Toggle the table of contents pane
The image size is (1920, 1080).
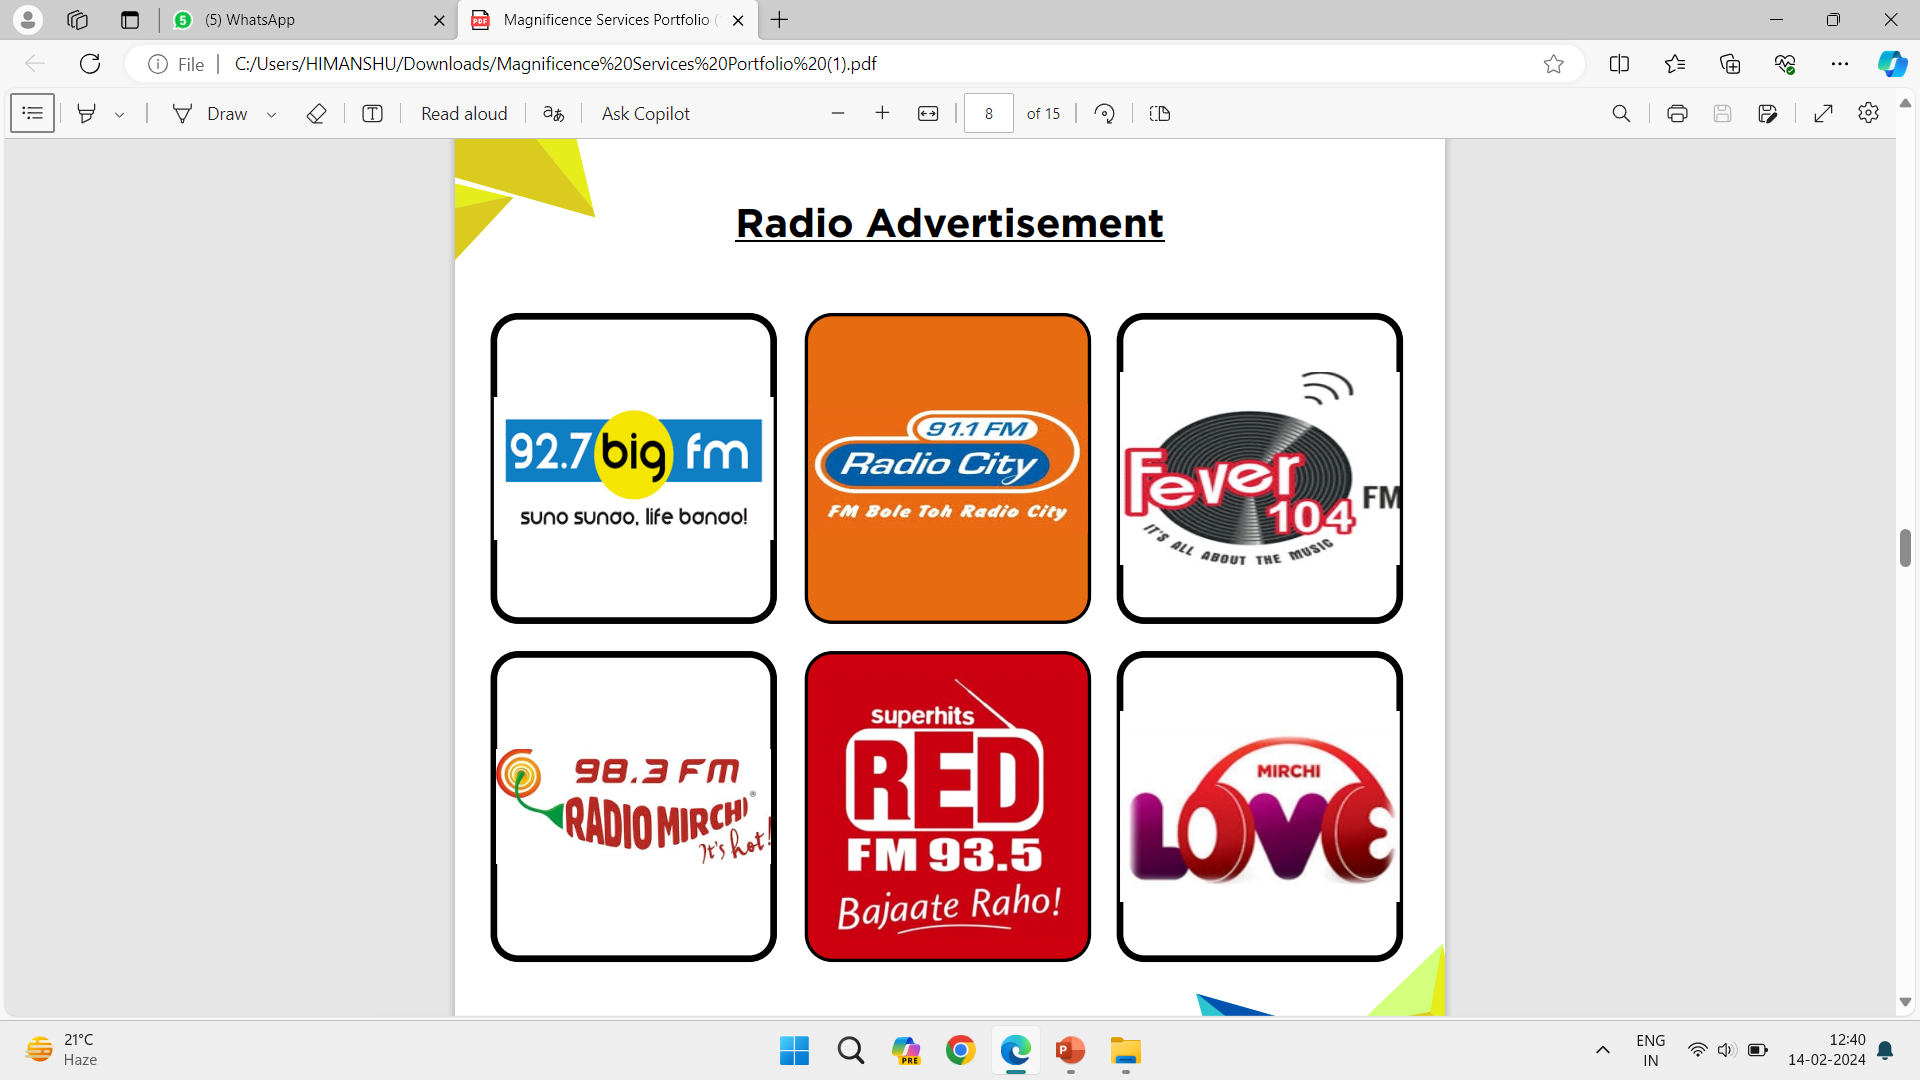pyautogui.click(x=32, y=113)
